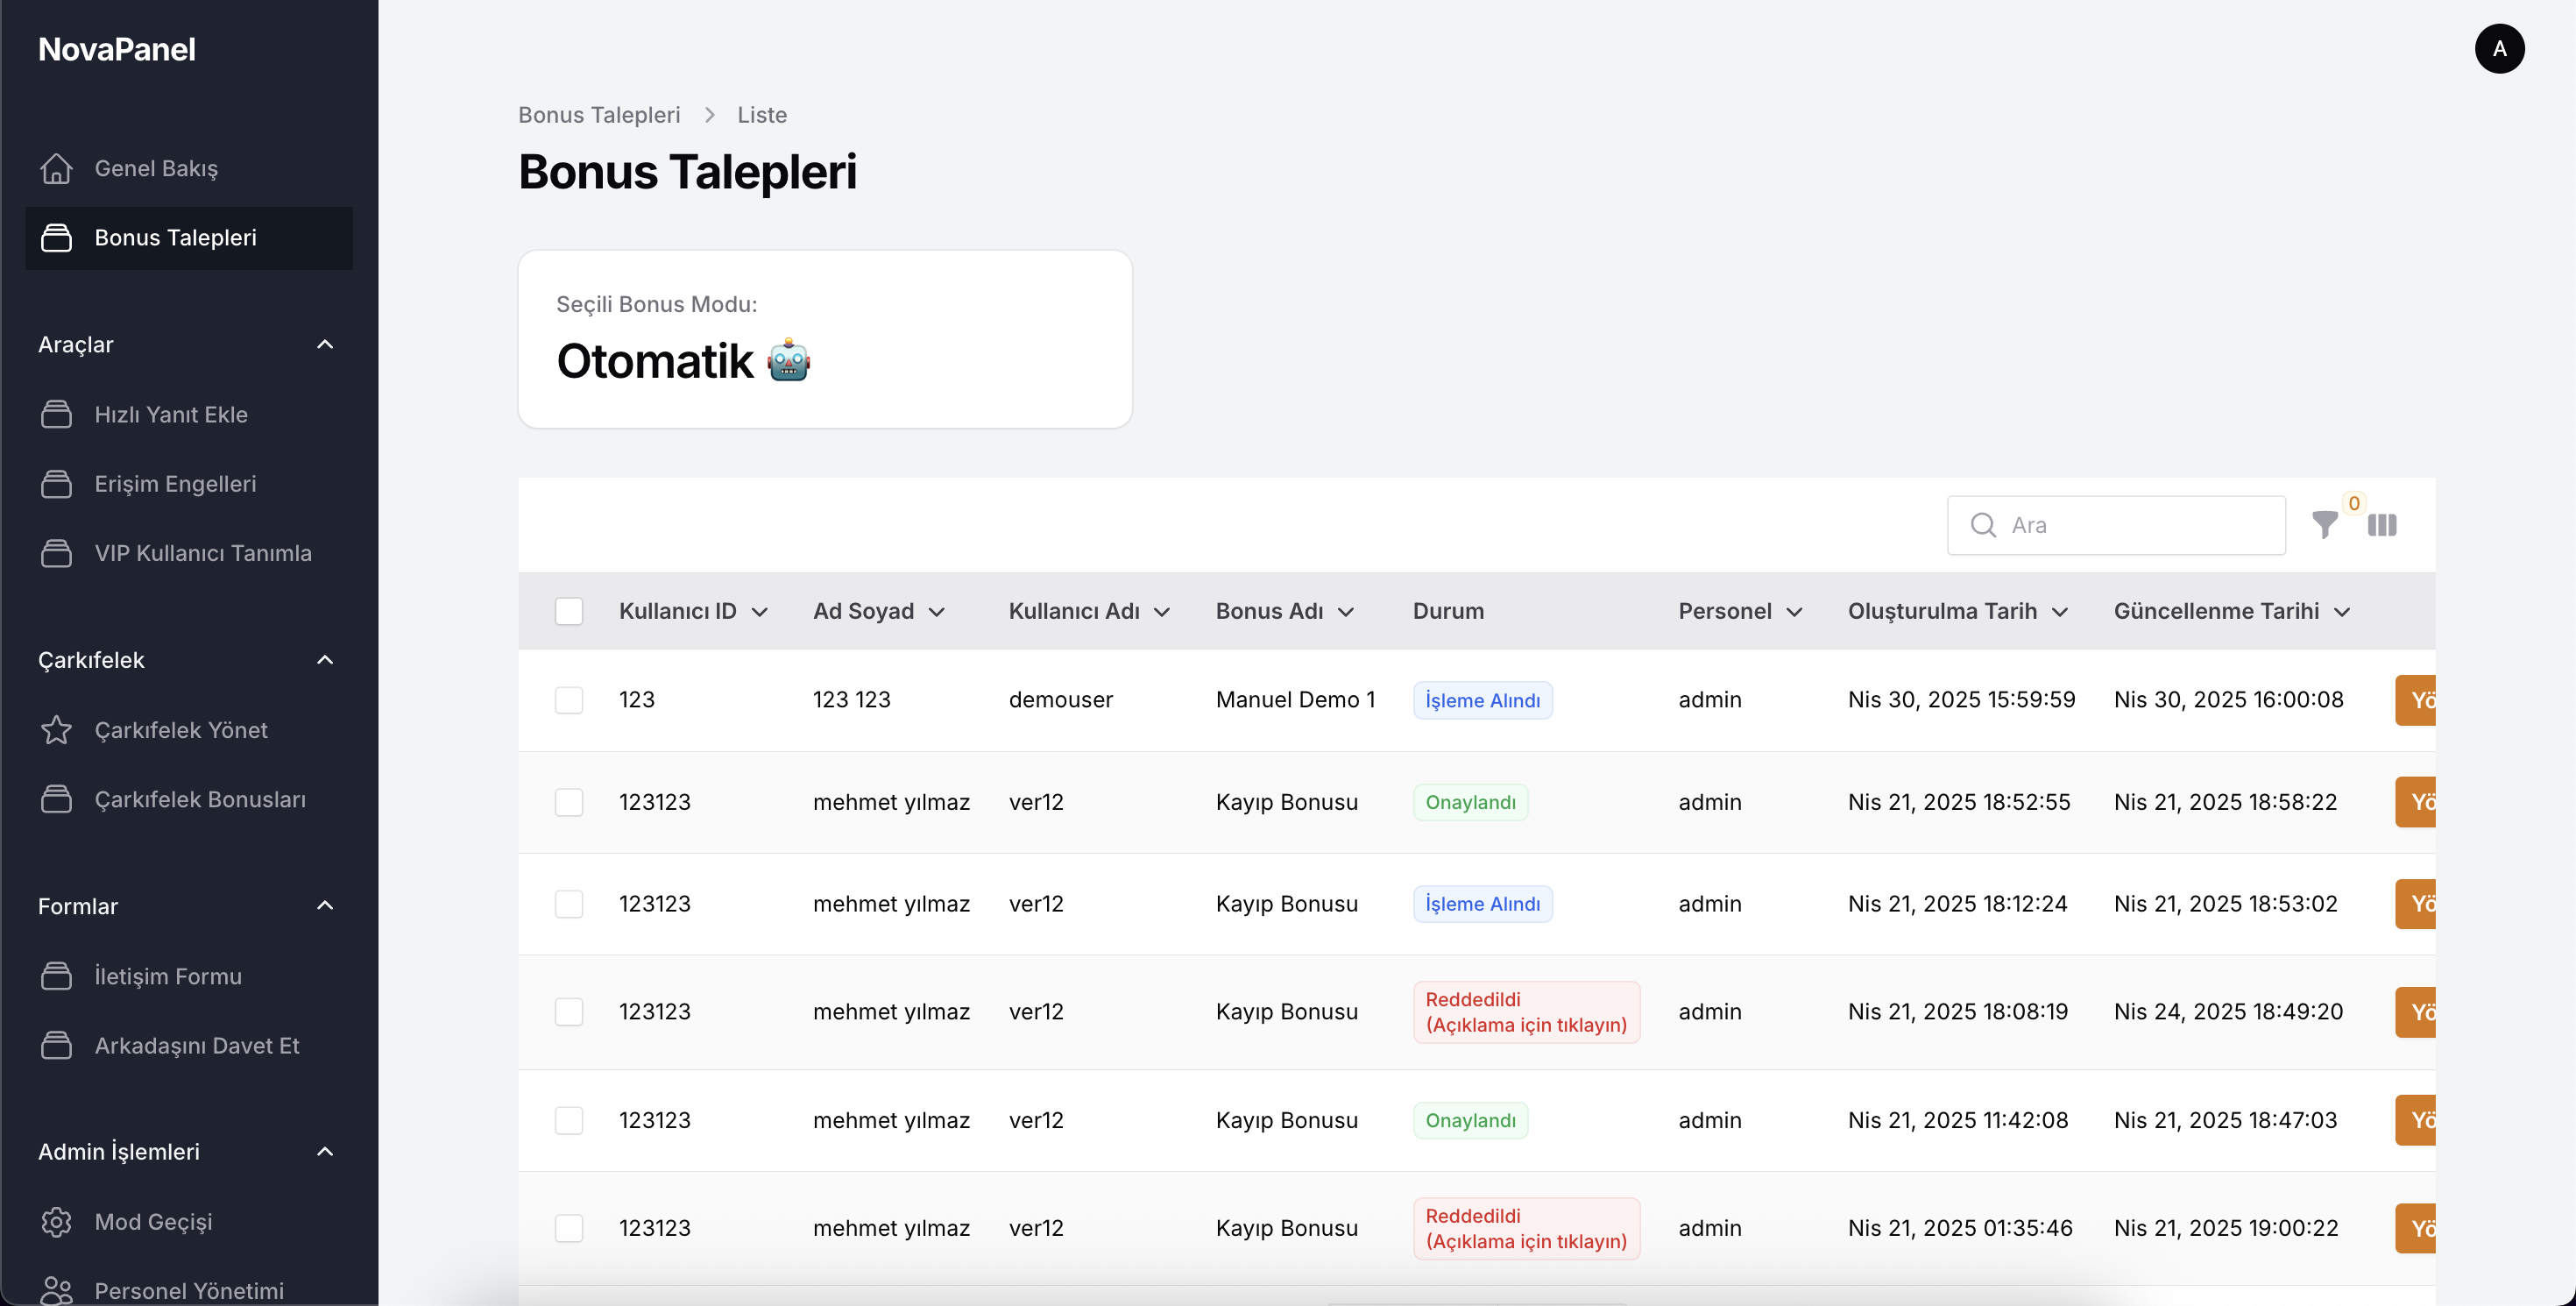Click orange action button in demouser row
This screenshot has height=1306, width=2576.
(x=2415, y=700)
